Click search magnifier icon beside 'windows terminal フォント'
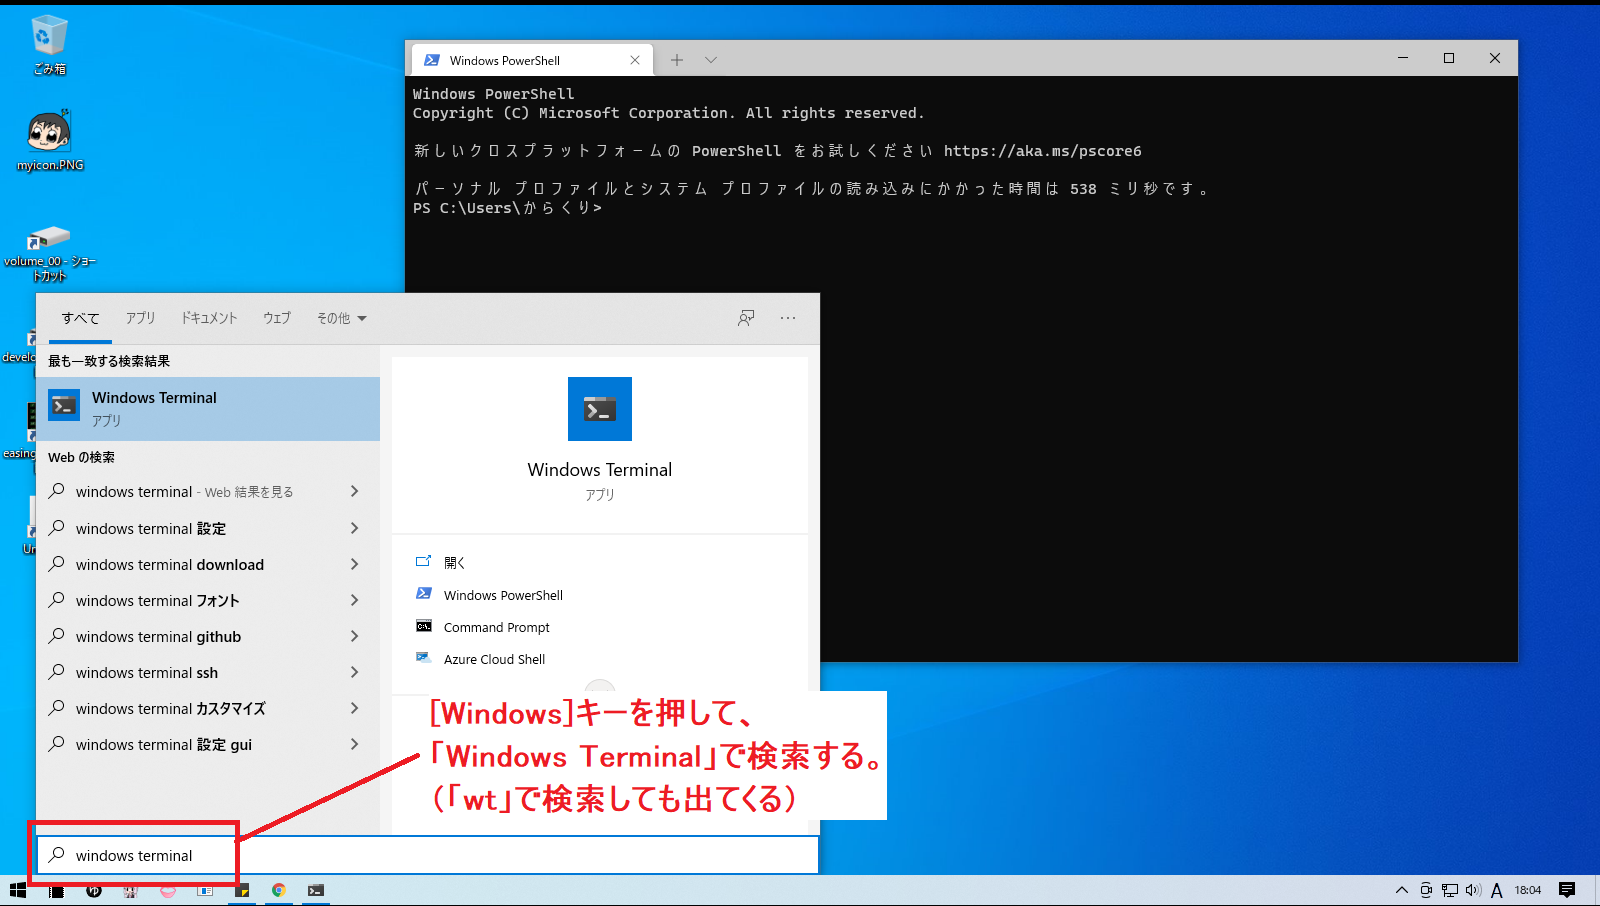1600x906 pixels. (x=57, y=600)
